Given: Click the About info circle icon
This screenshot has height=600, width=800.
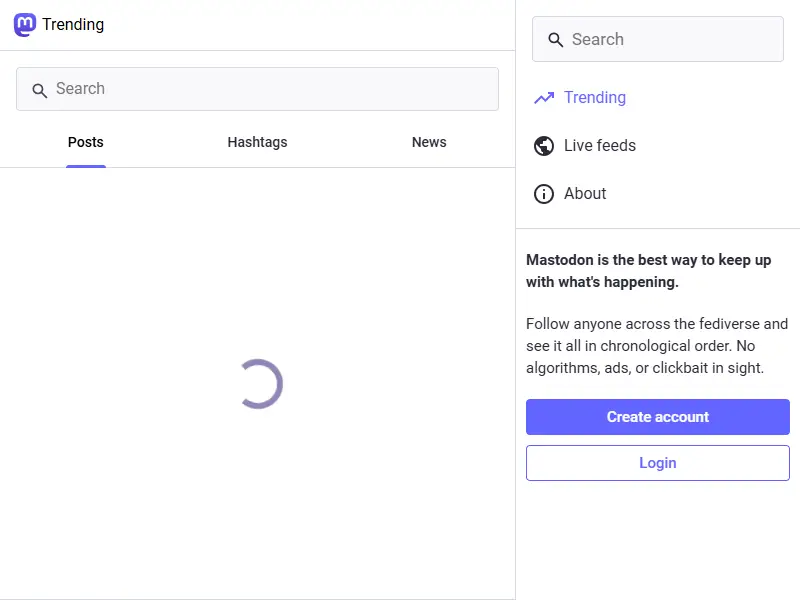Looking at the screenshot, I should pyautogui.click(x=544, y=194).
